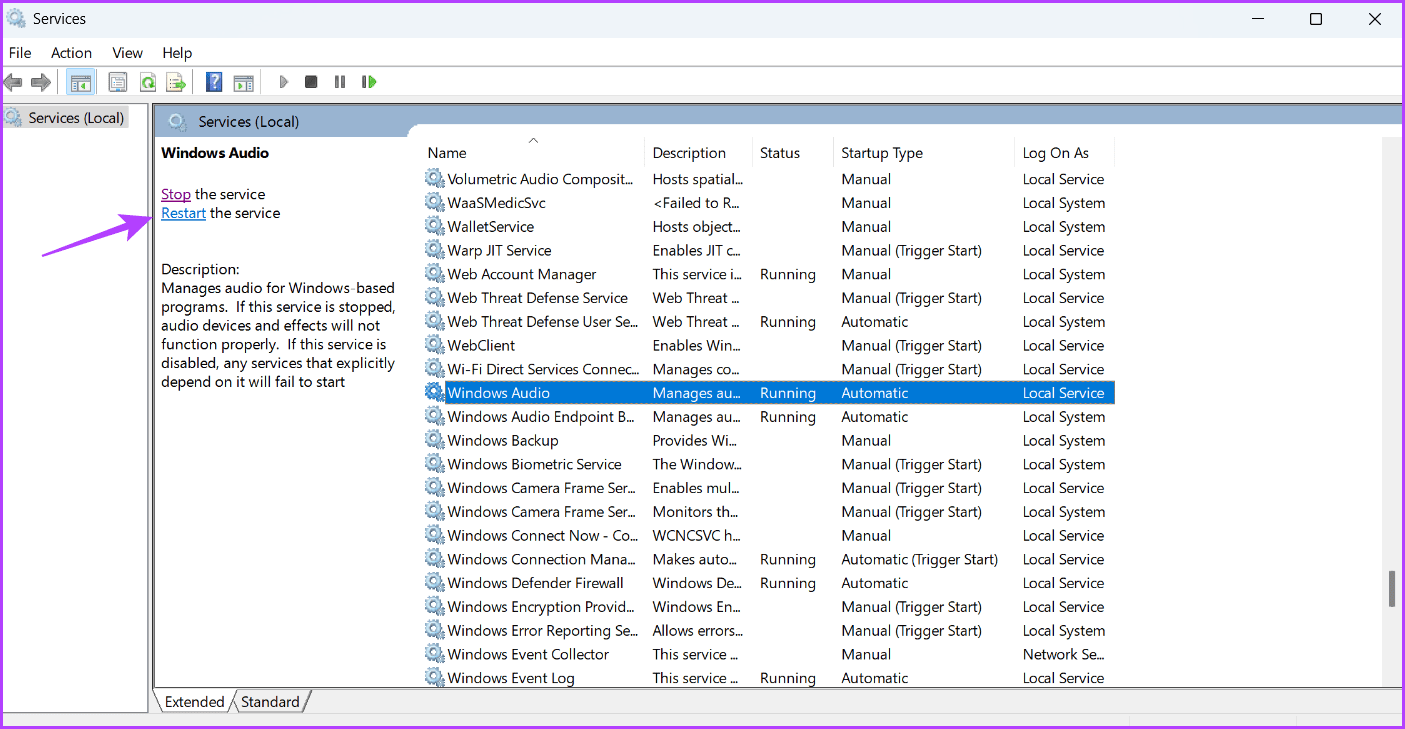
Task: Click the vertical scrollbar thumb of services list
Action: tap(1391, 589)
